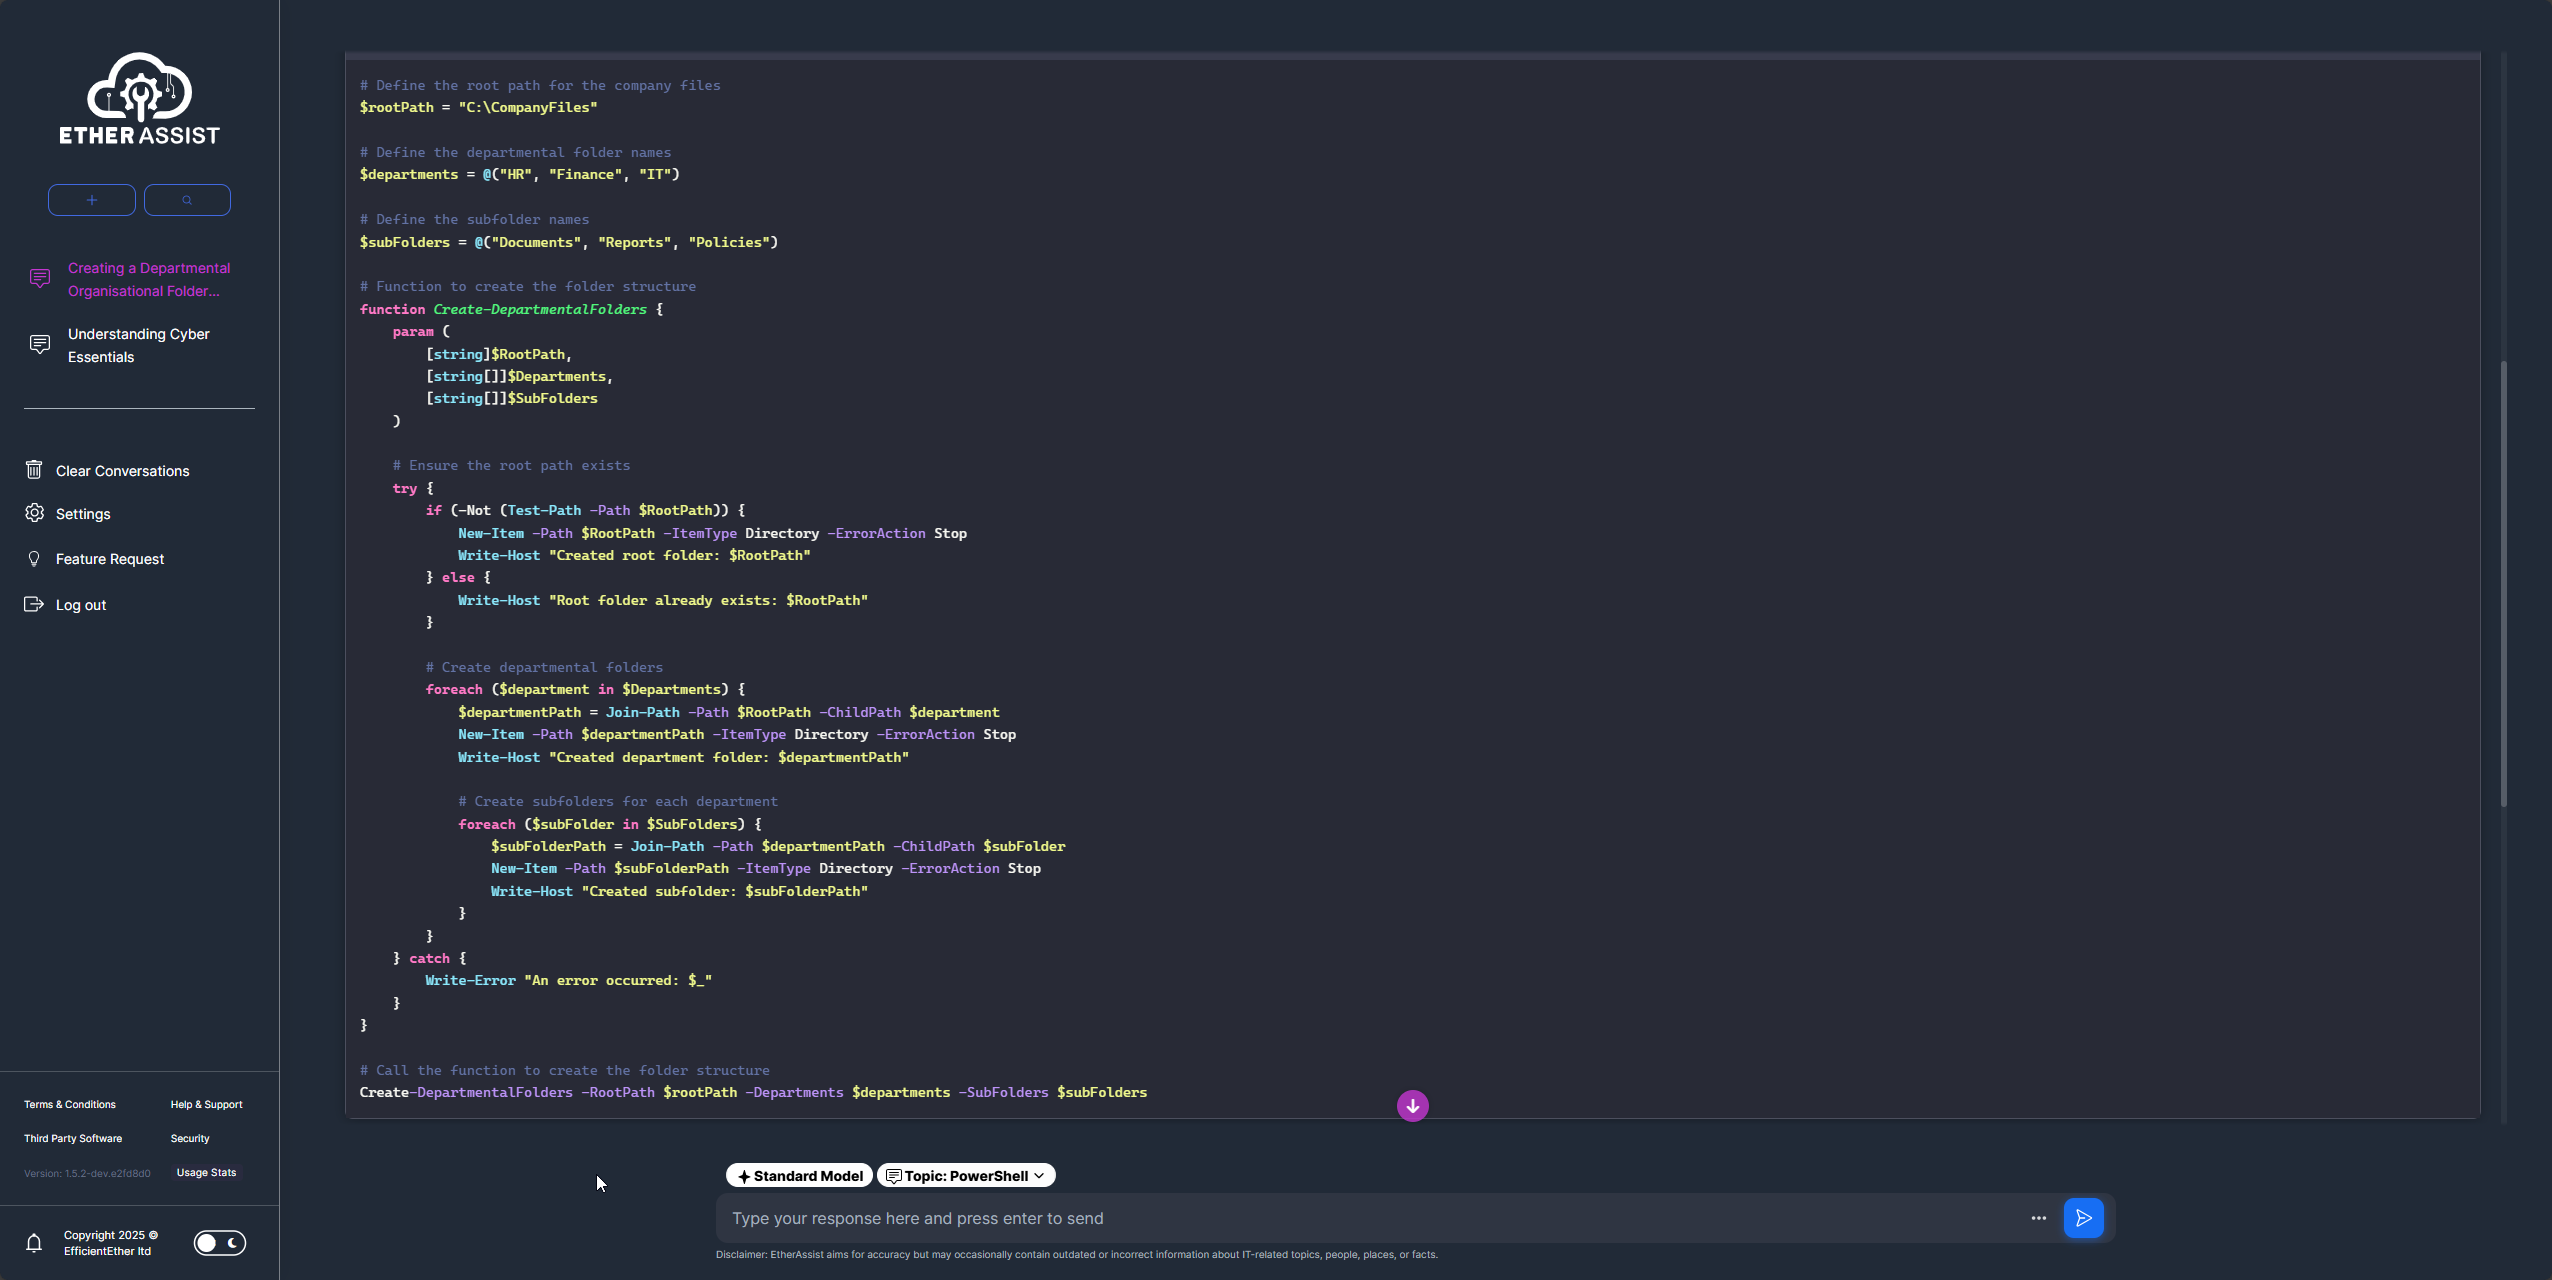Click the trash can icon for Clear Conversations
Screen dimensions: 2552x1280
click(34, 470)
